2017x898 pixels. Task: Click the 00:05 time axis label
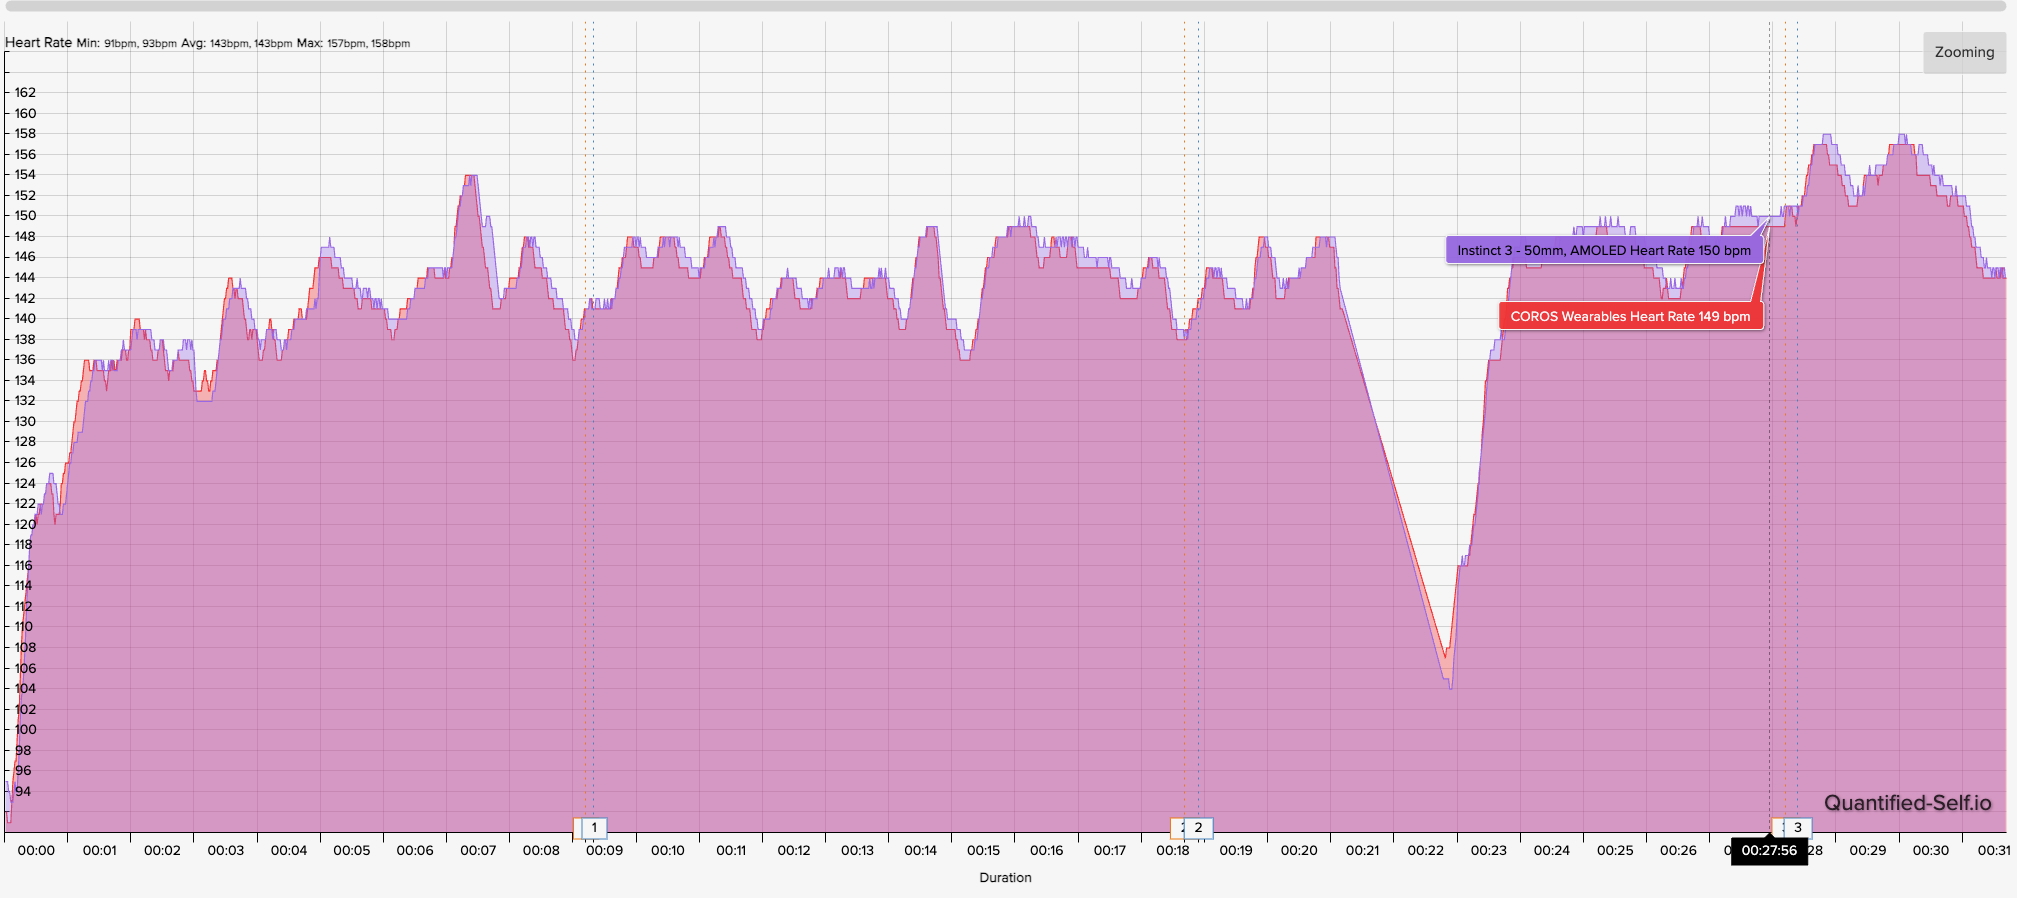[351, 850]
